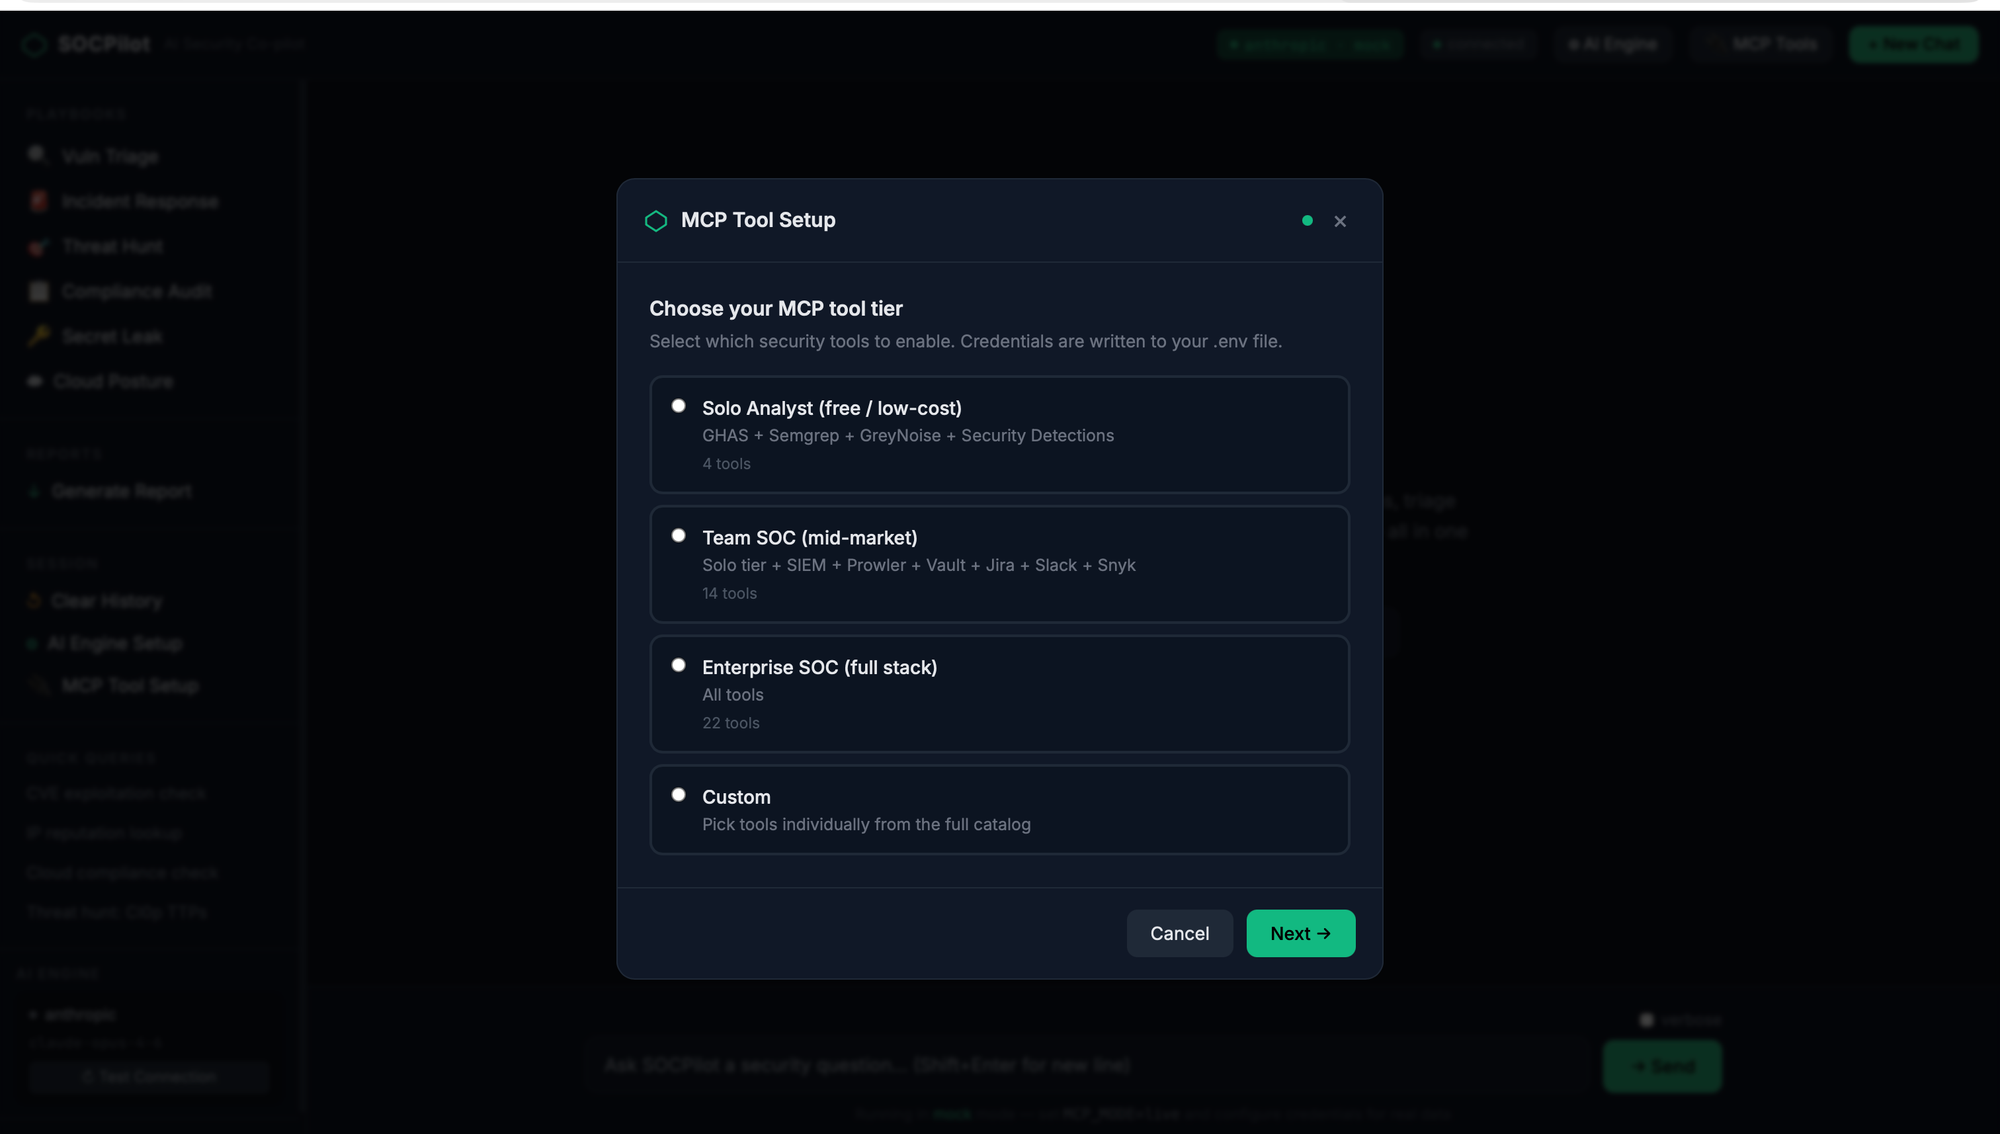The height and width of the screenshot is (1134, 2000).
Task: Click the SOCPilot logo icon
Action: click(34, 44)
